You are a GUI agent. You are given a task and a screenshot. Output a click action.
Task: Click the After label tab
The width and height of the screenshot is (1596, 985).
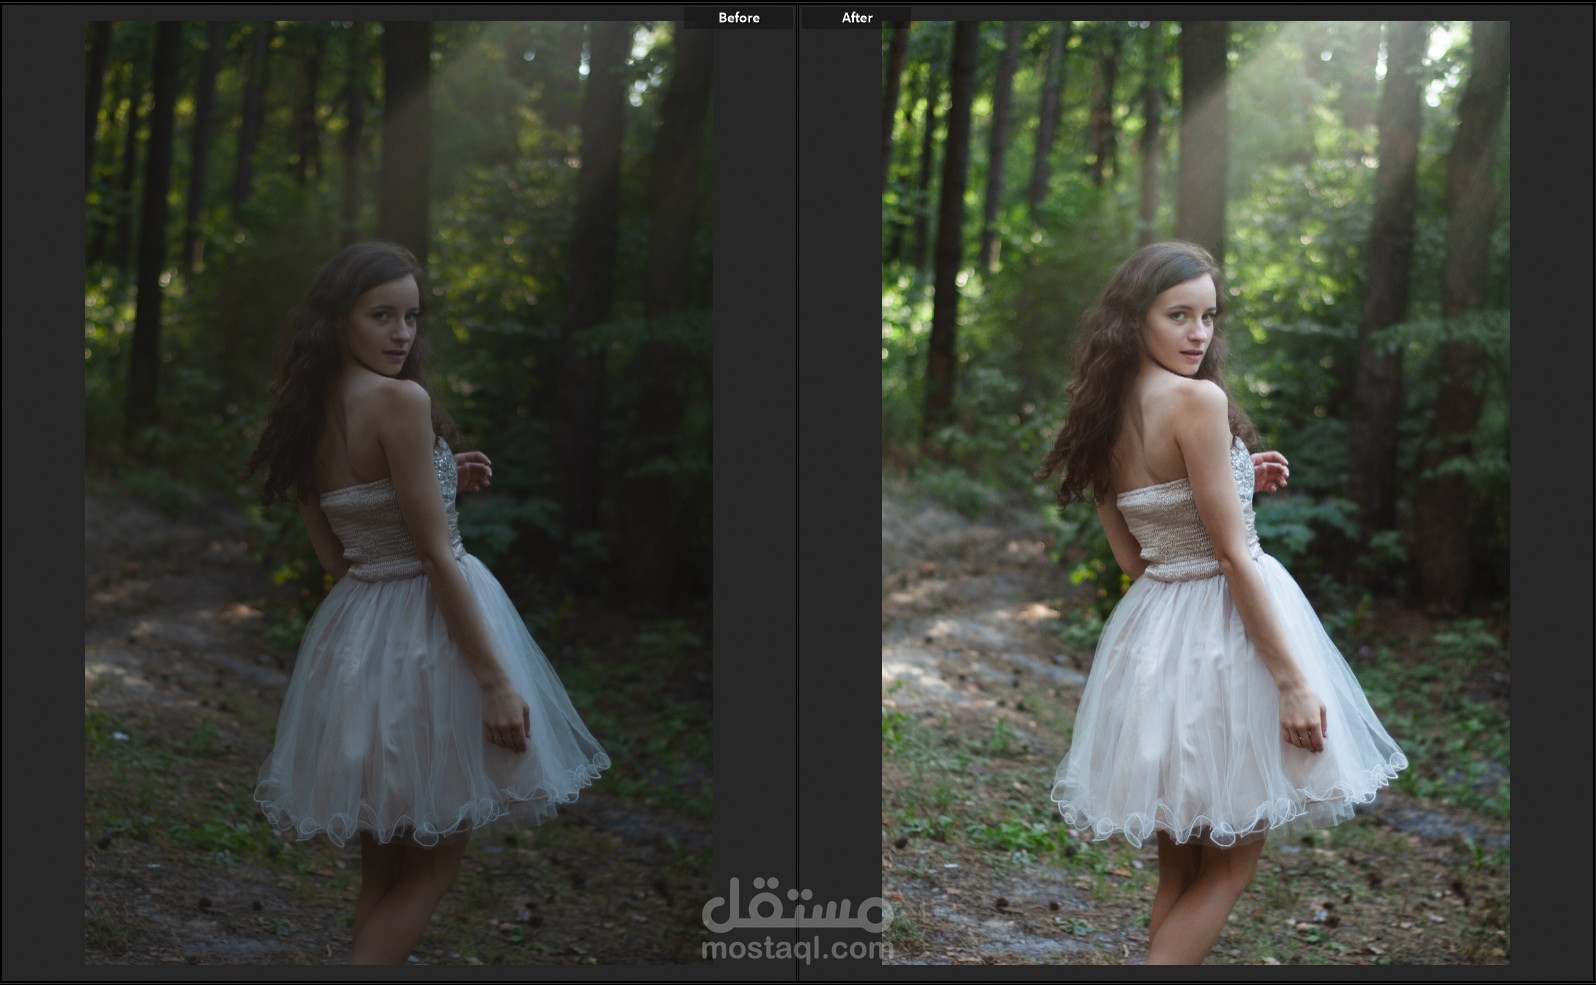tap(857, 18)
